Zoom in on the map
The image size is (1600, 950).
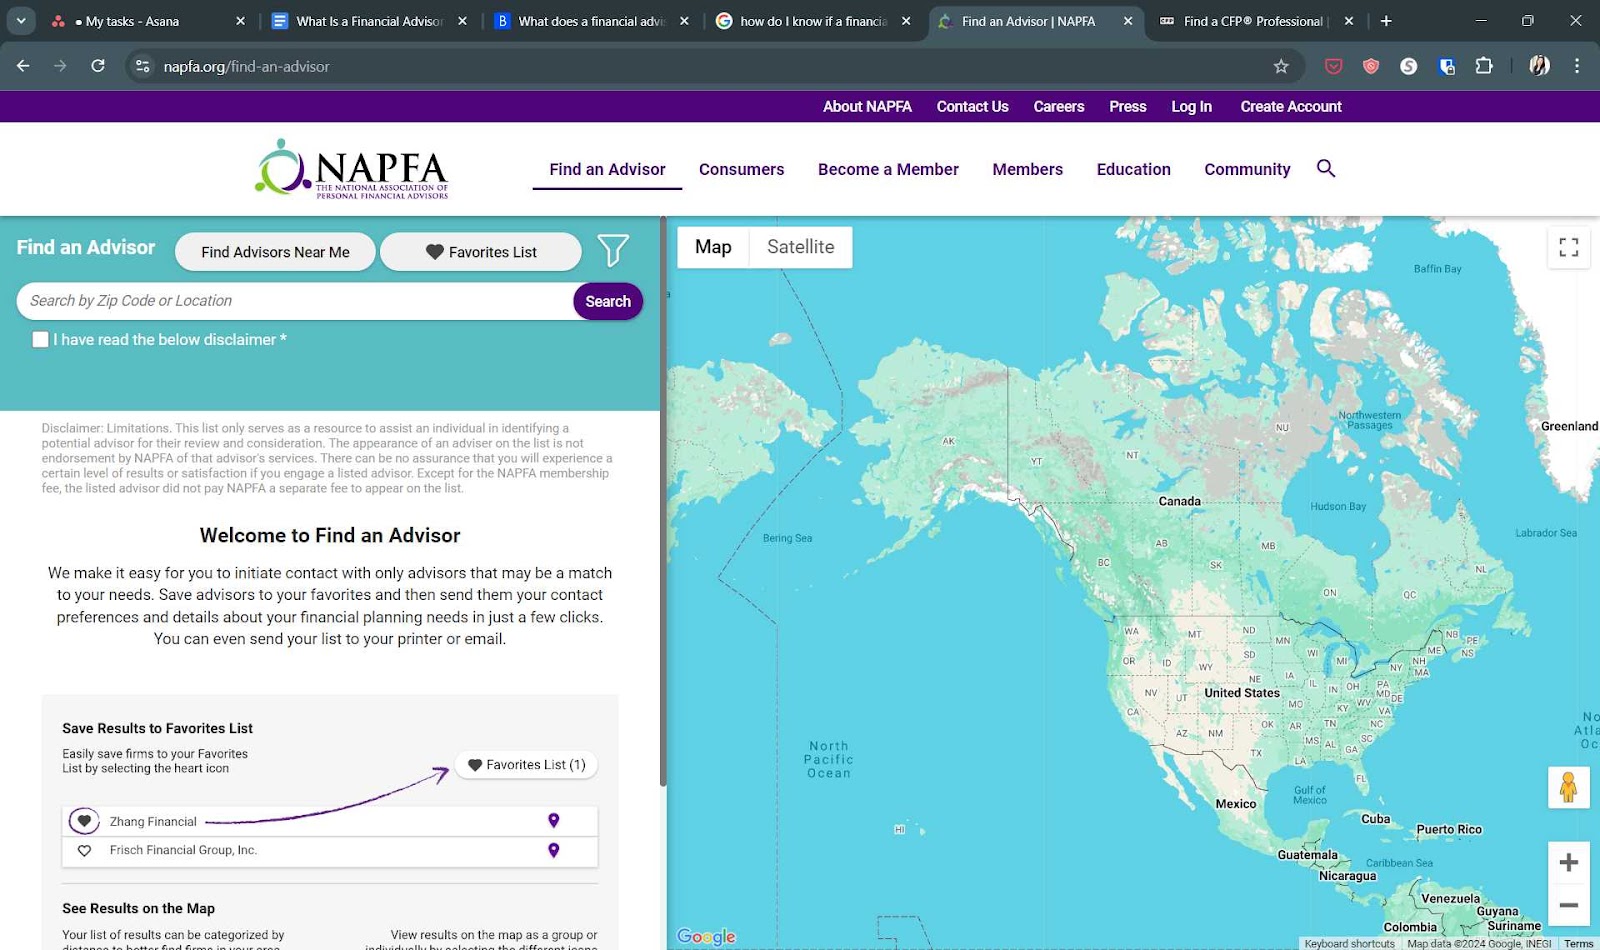[x=1569, y=862]
